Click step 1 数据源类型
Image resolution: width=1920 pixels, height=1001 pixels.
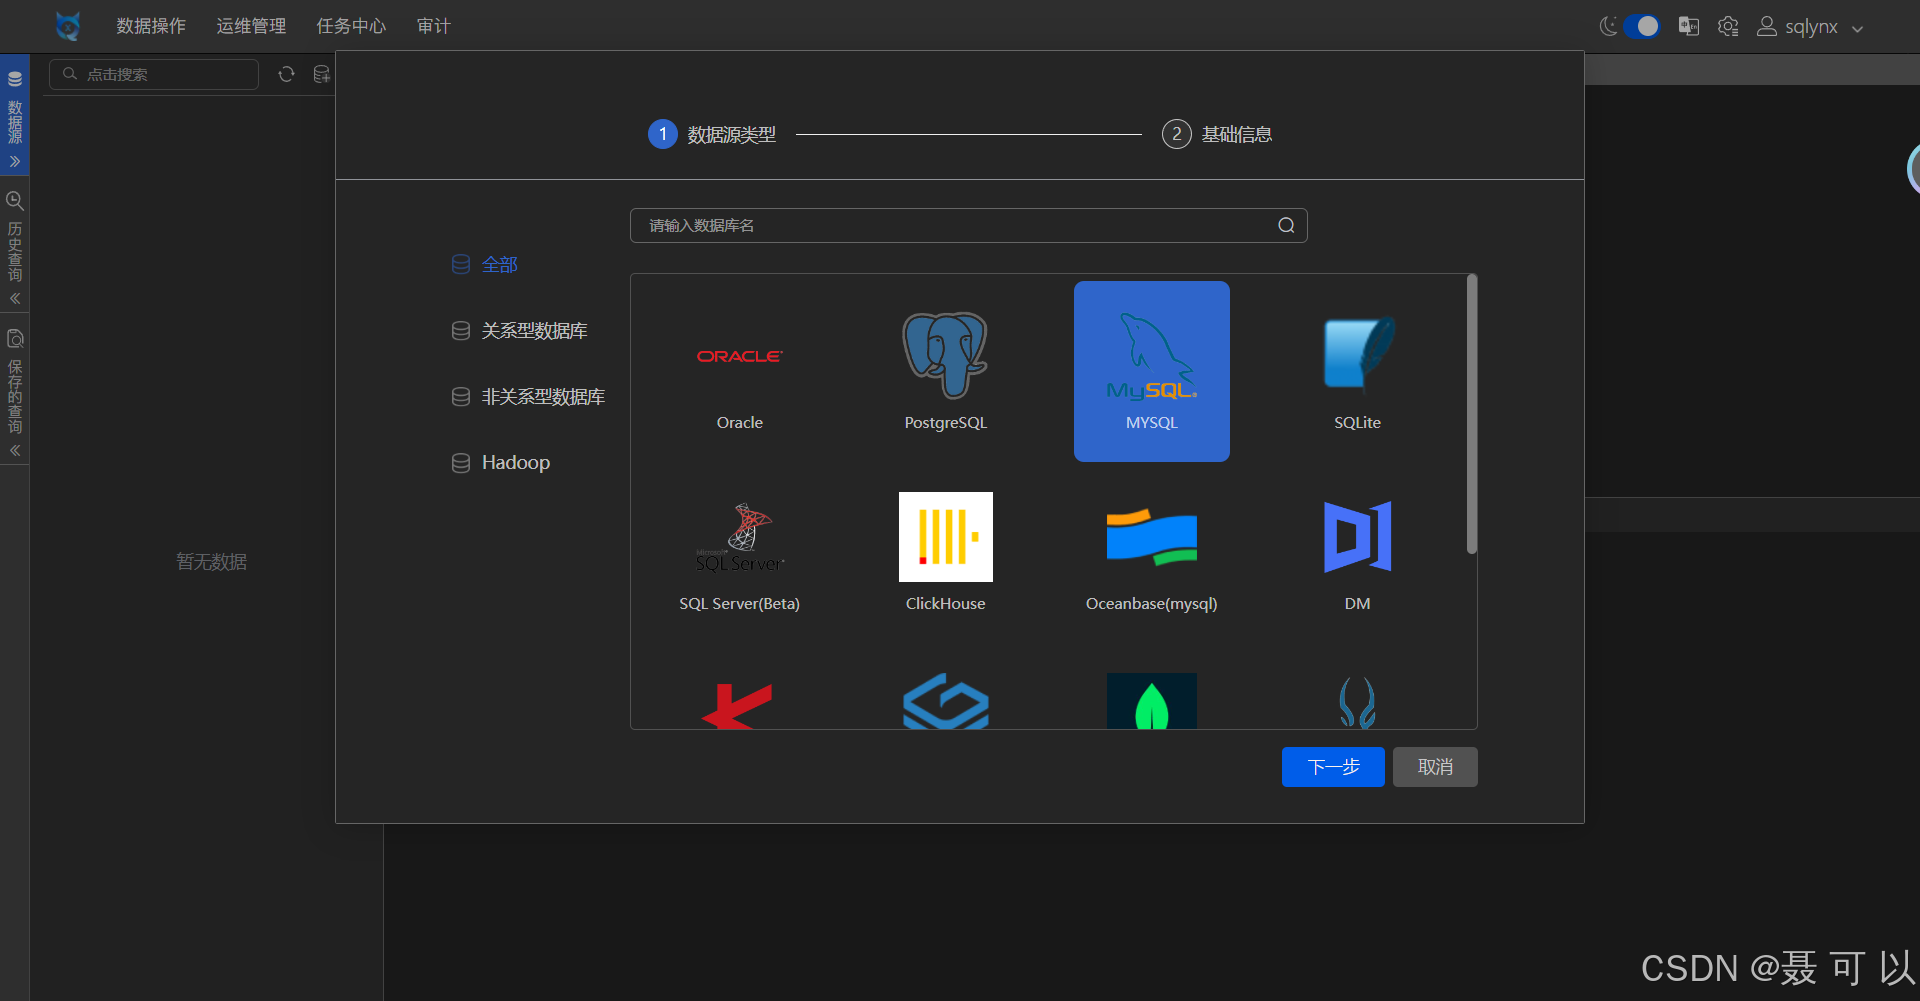[712, 134]
